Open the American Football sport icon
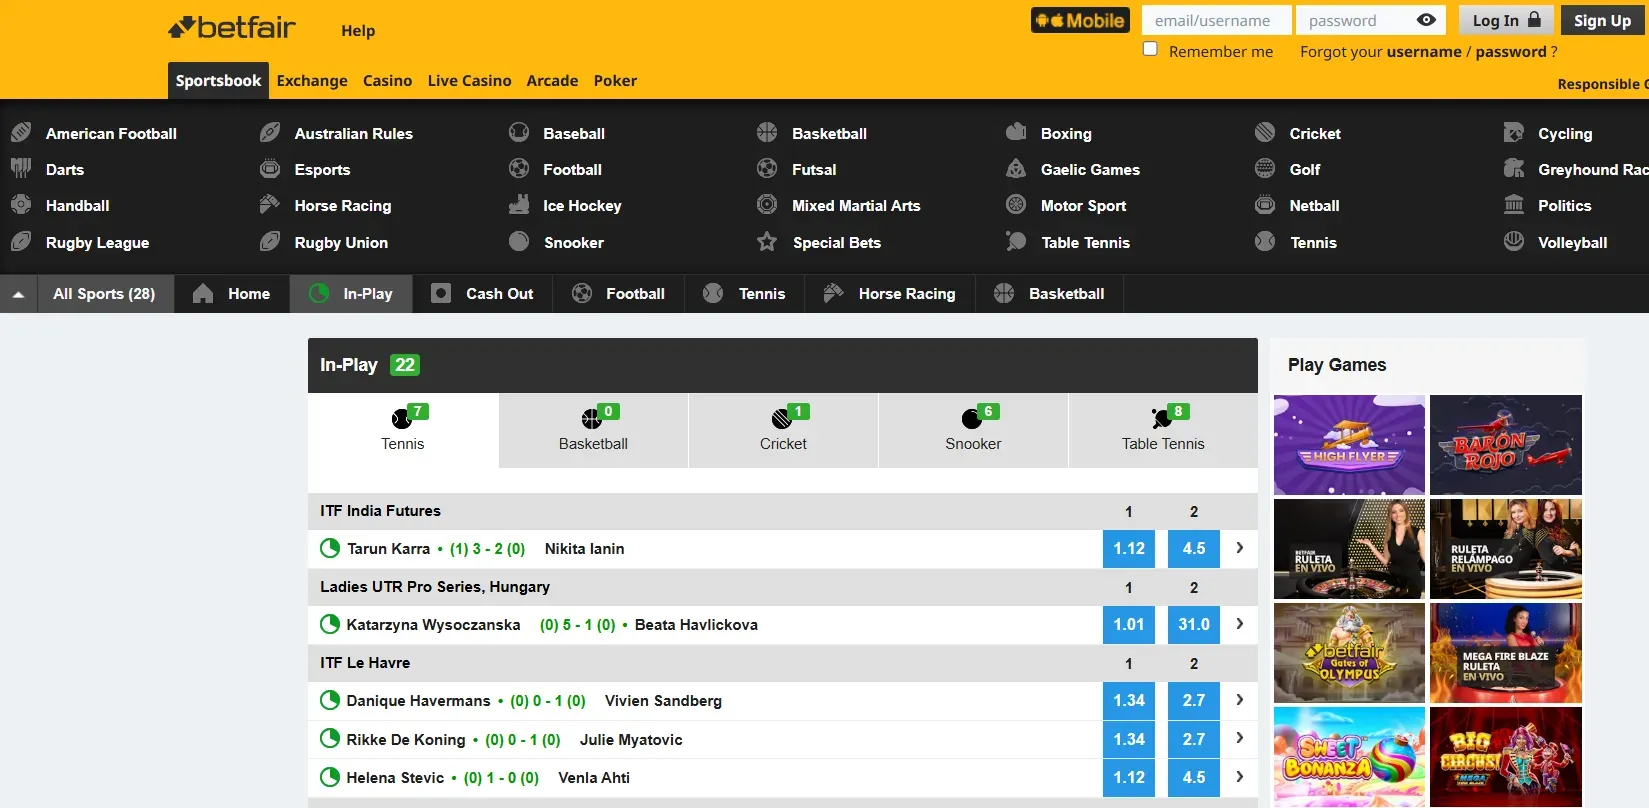 coord(21,132)
